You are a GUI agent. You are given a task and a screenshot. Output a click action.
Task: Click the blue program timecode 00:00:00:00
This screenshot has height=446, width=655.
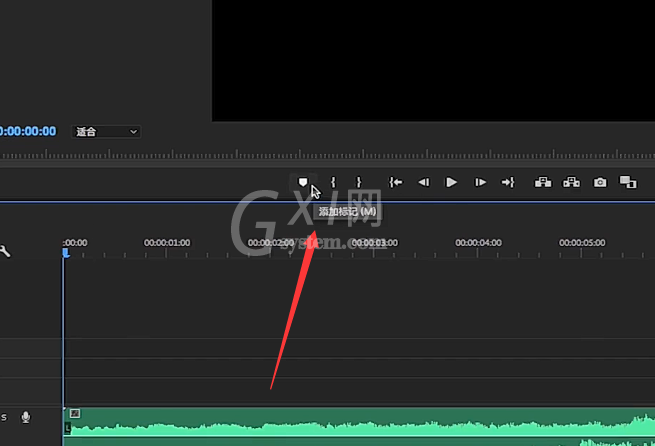[x=28, y=132]
